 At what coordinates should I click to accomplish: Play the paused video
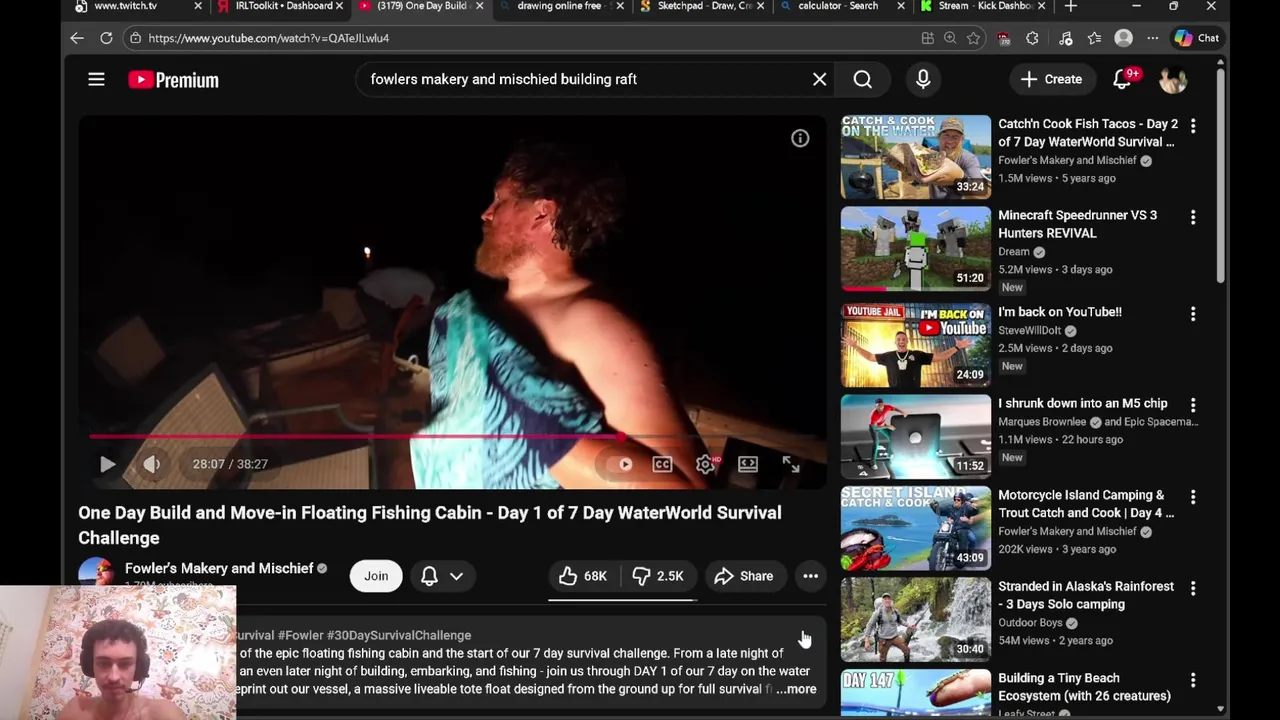[107, 464]
